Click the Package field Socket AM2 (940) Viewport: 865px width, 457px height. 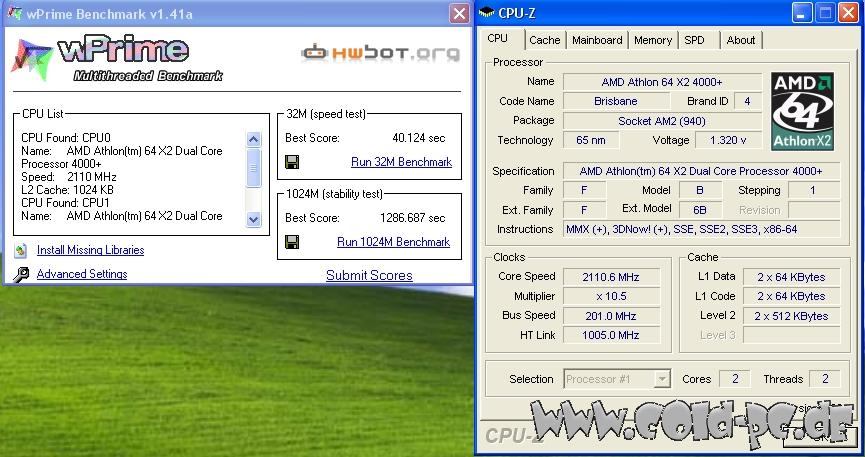point(661,121)
